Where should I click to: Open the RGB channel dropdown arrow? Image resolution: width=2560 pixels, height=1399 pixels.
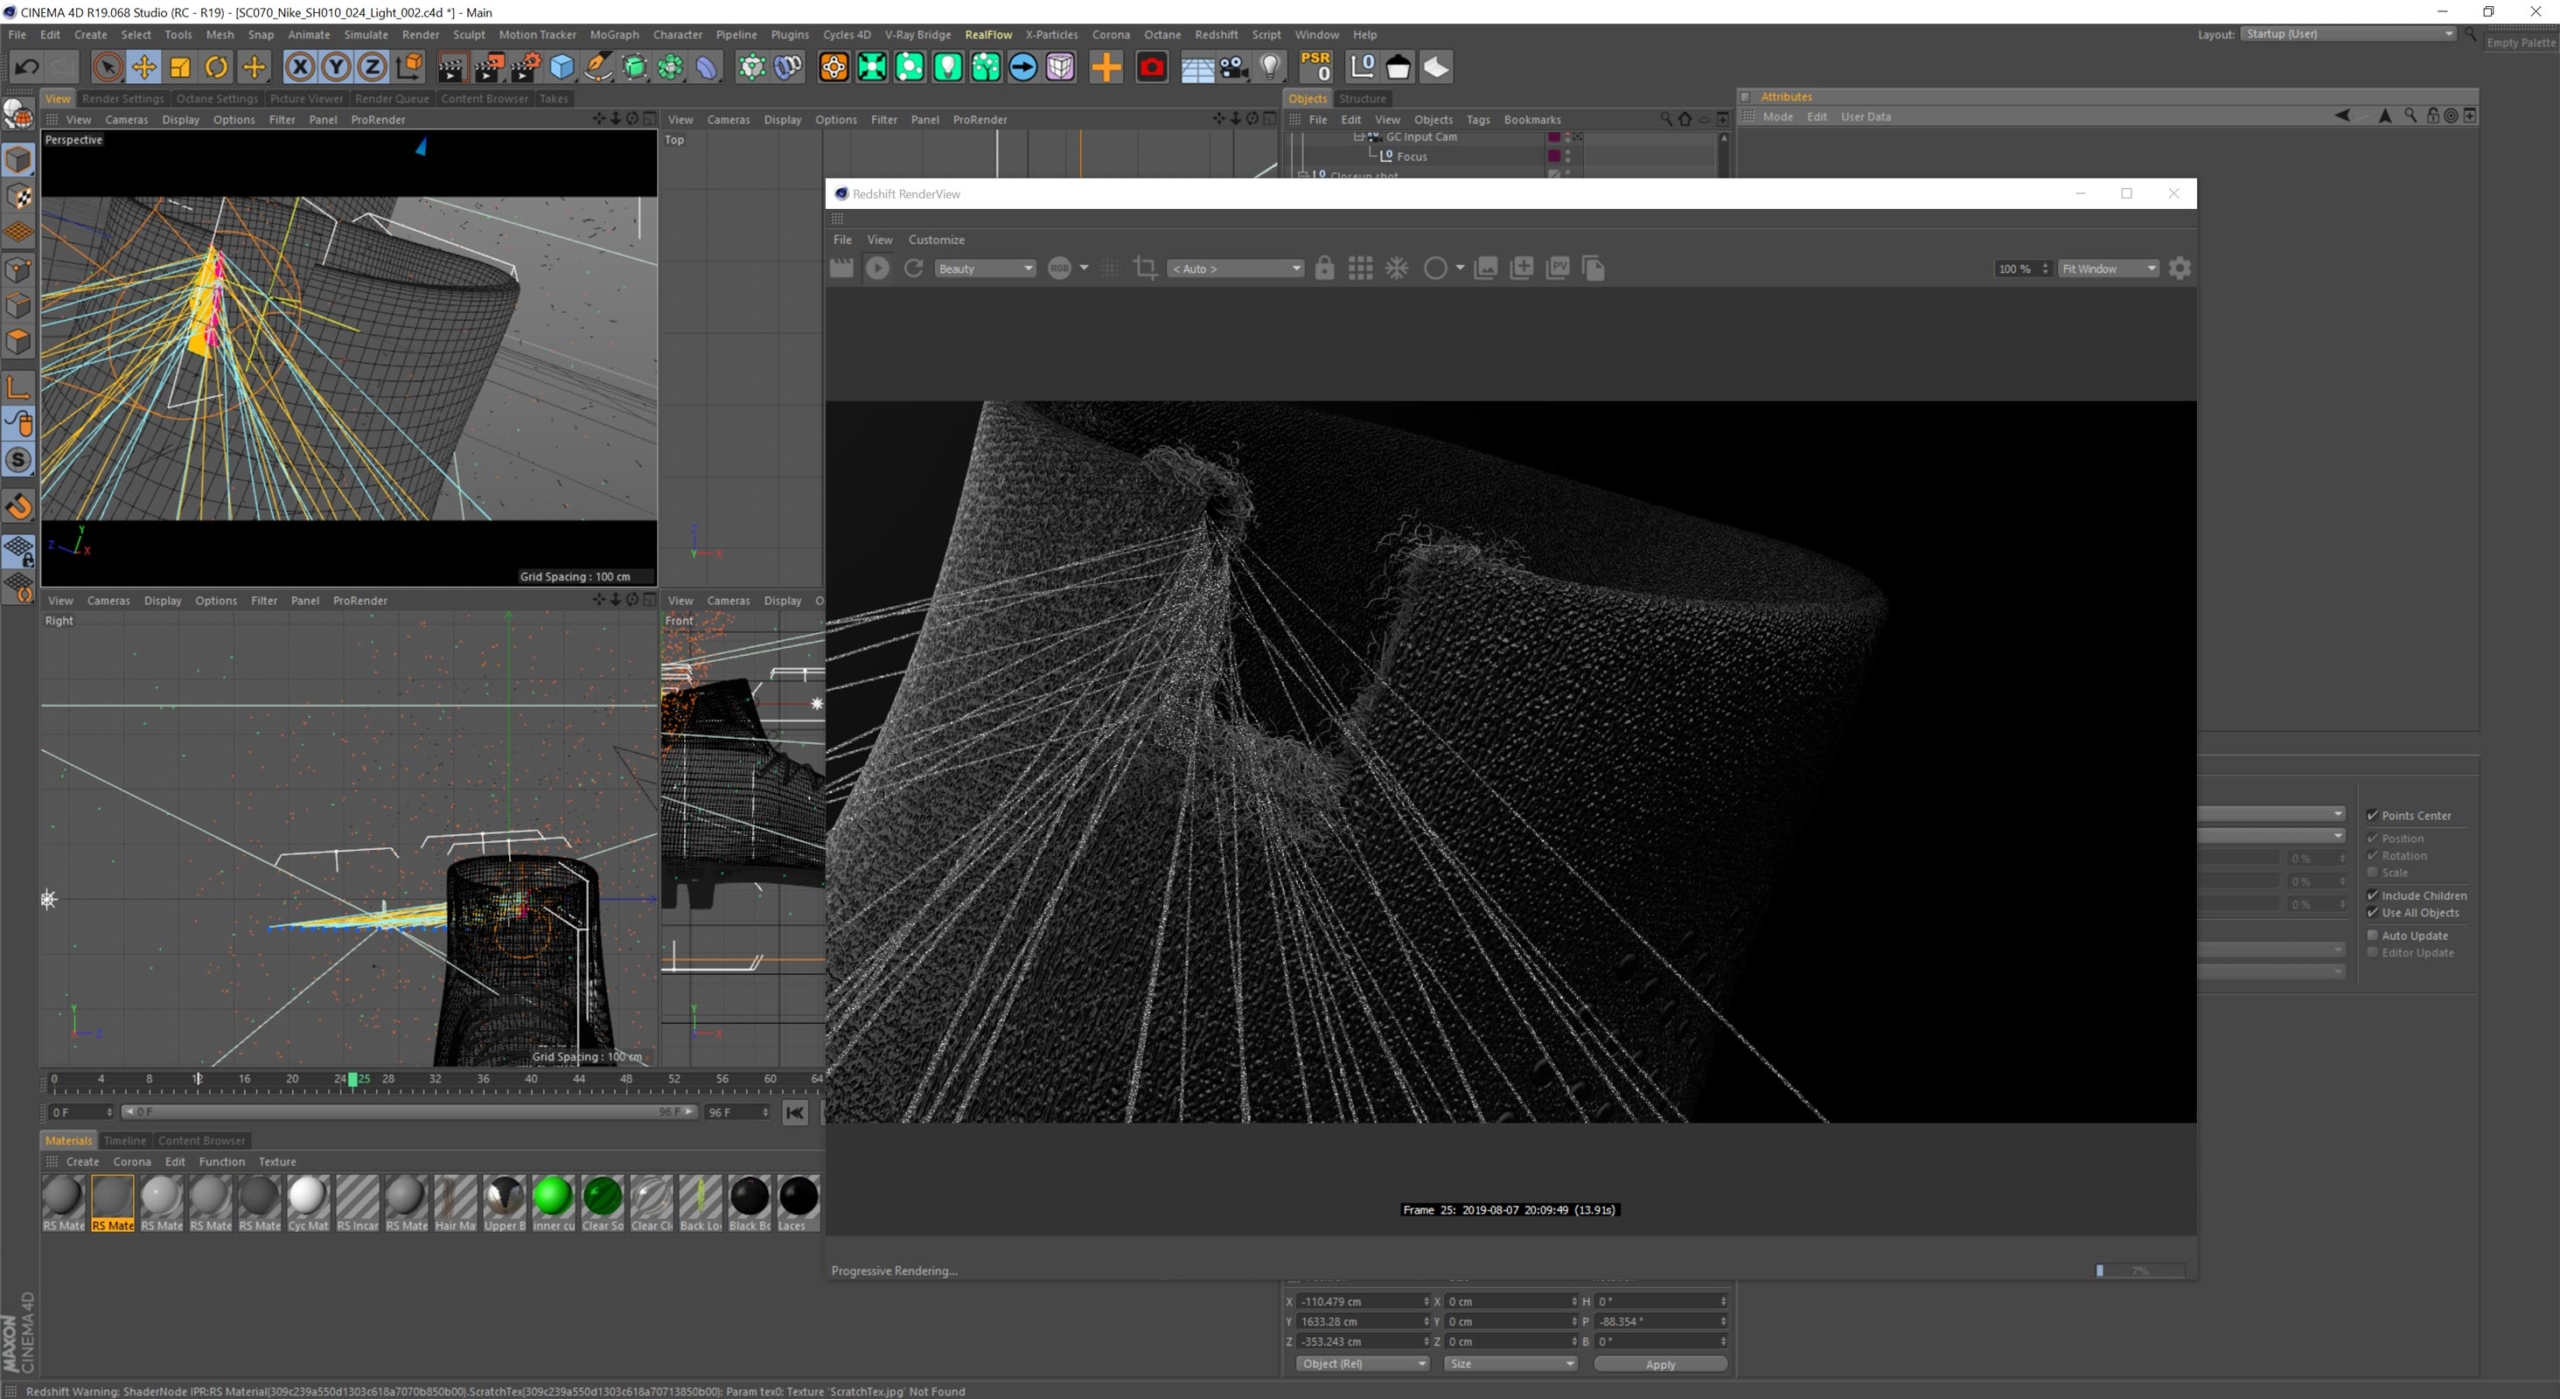coord(1084,268)
